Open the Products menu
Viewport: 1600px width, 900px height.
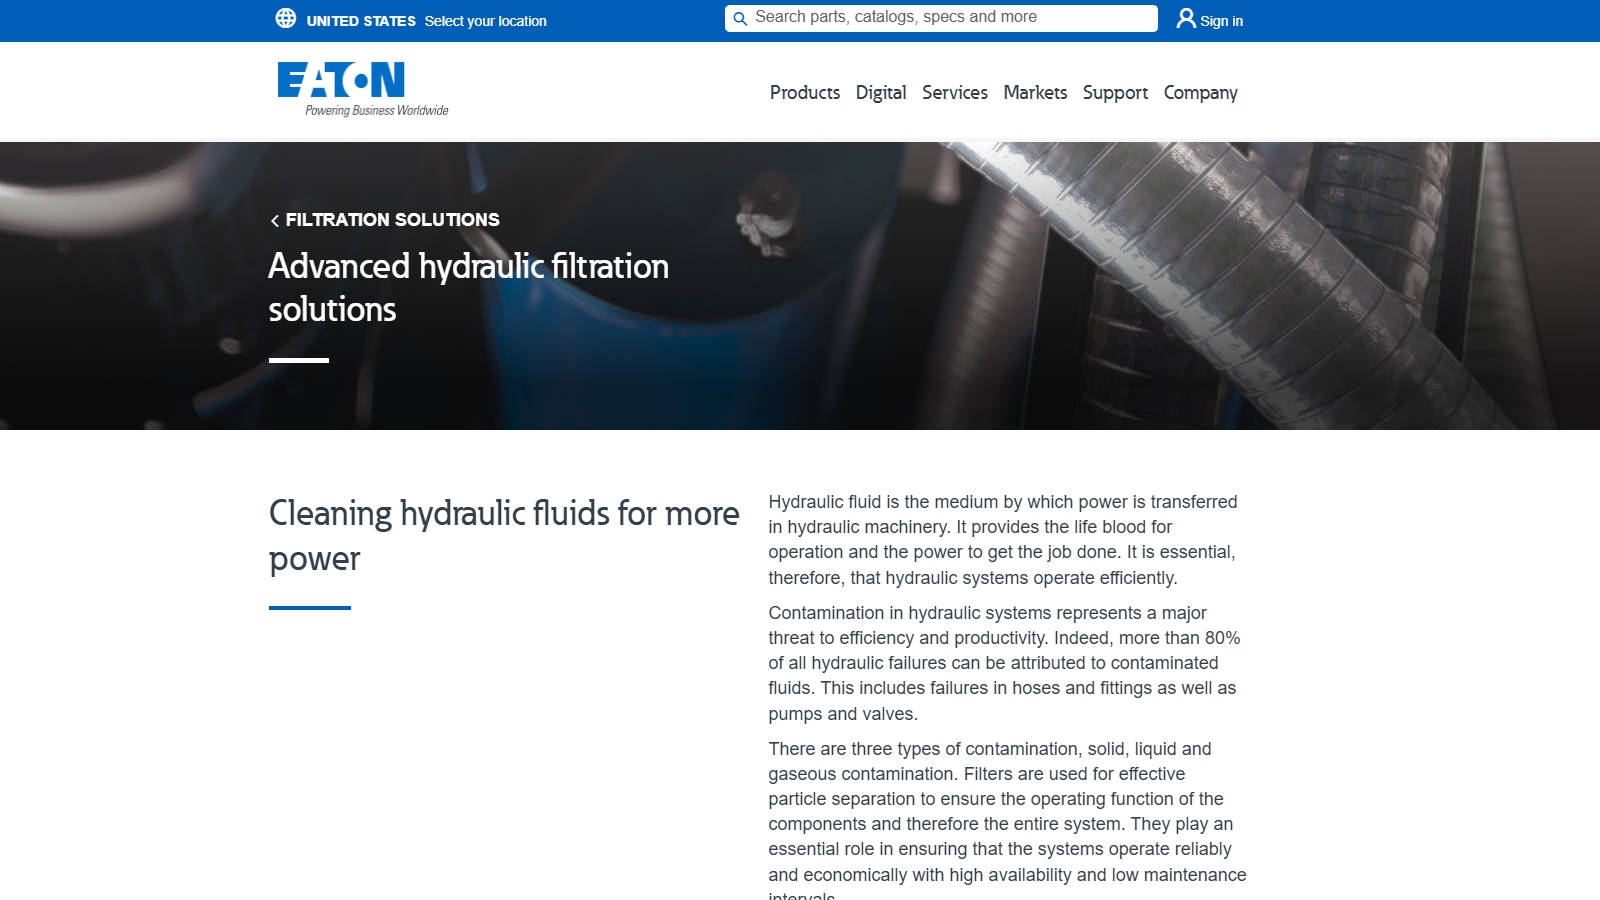pos(804,93)
